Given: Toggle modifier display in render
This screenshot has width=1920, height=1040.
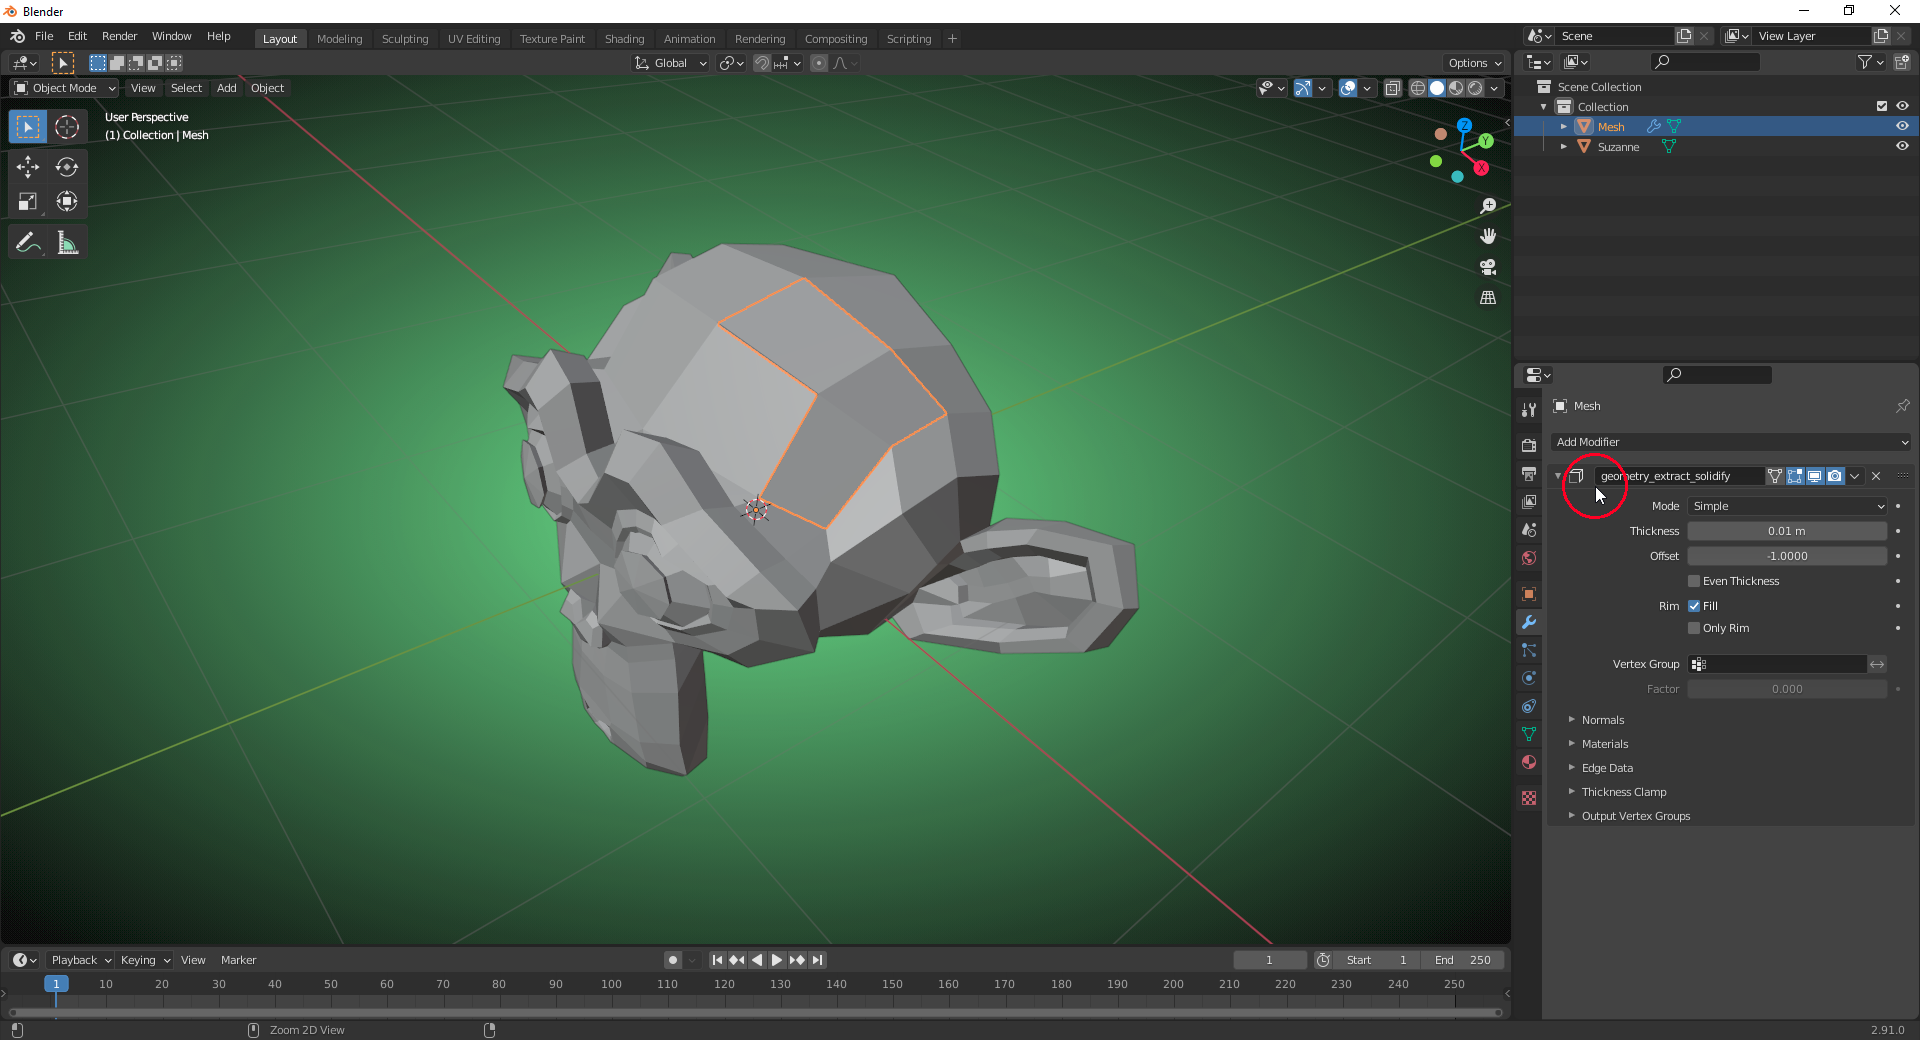Looking at the screenshot, I should click(1835, 476).
